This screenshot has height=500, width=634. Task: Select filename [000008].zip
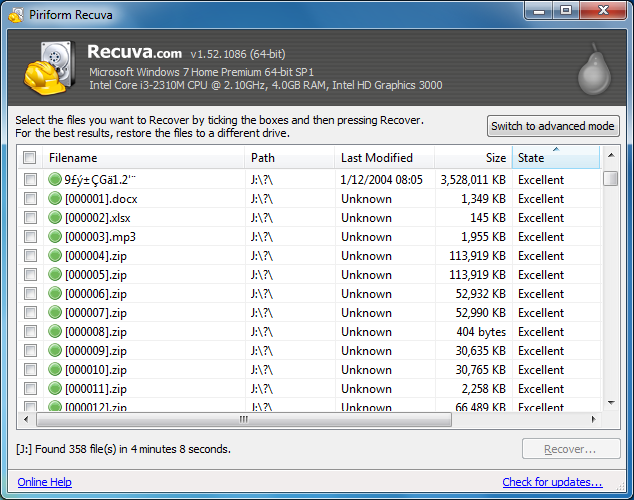96,332
